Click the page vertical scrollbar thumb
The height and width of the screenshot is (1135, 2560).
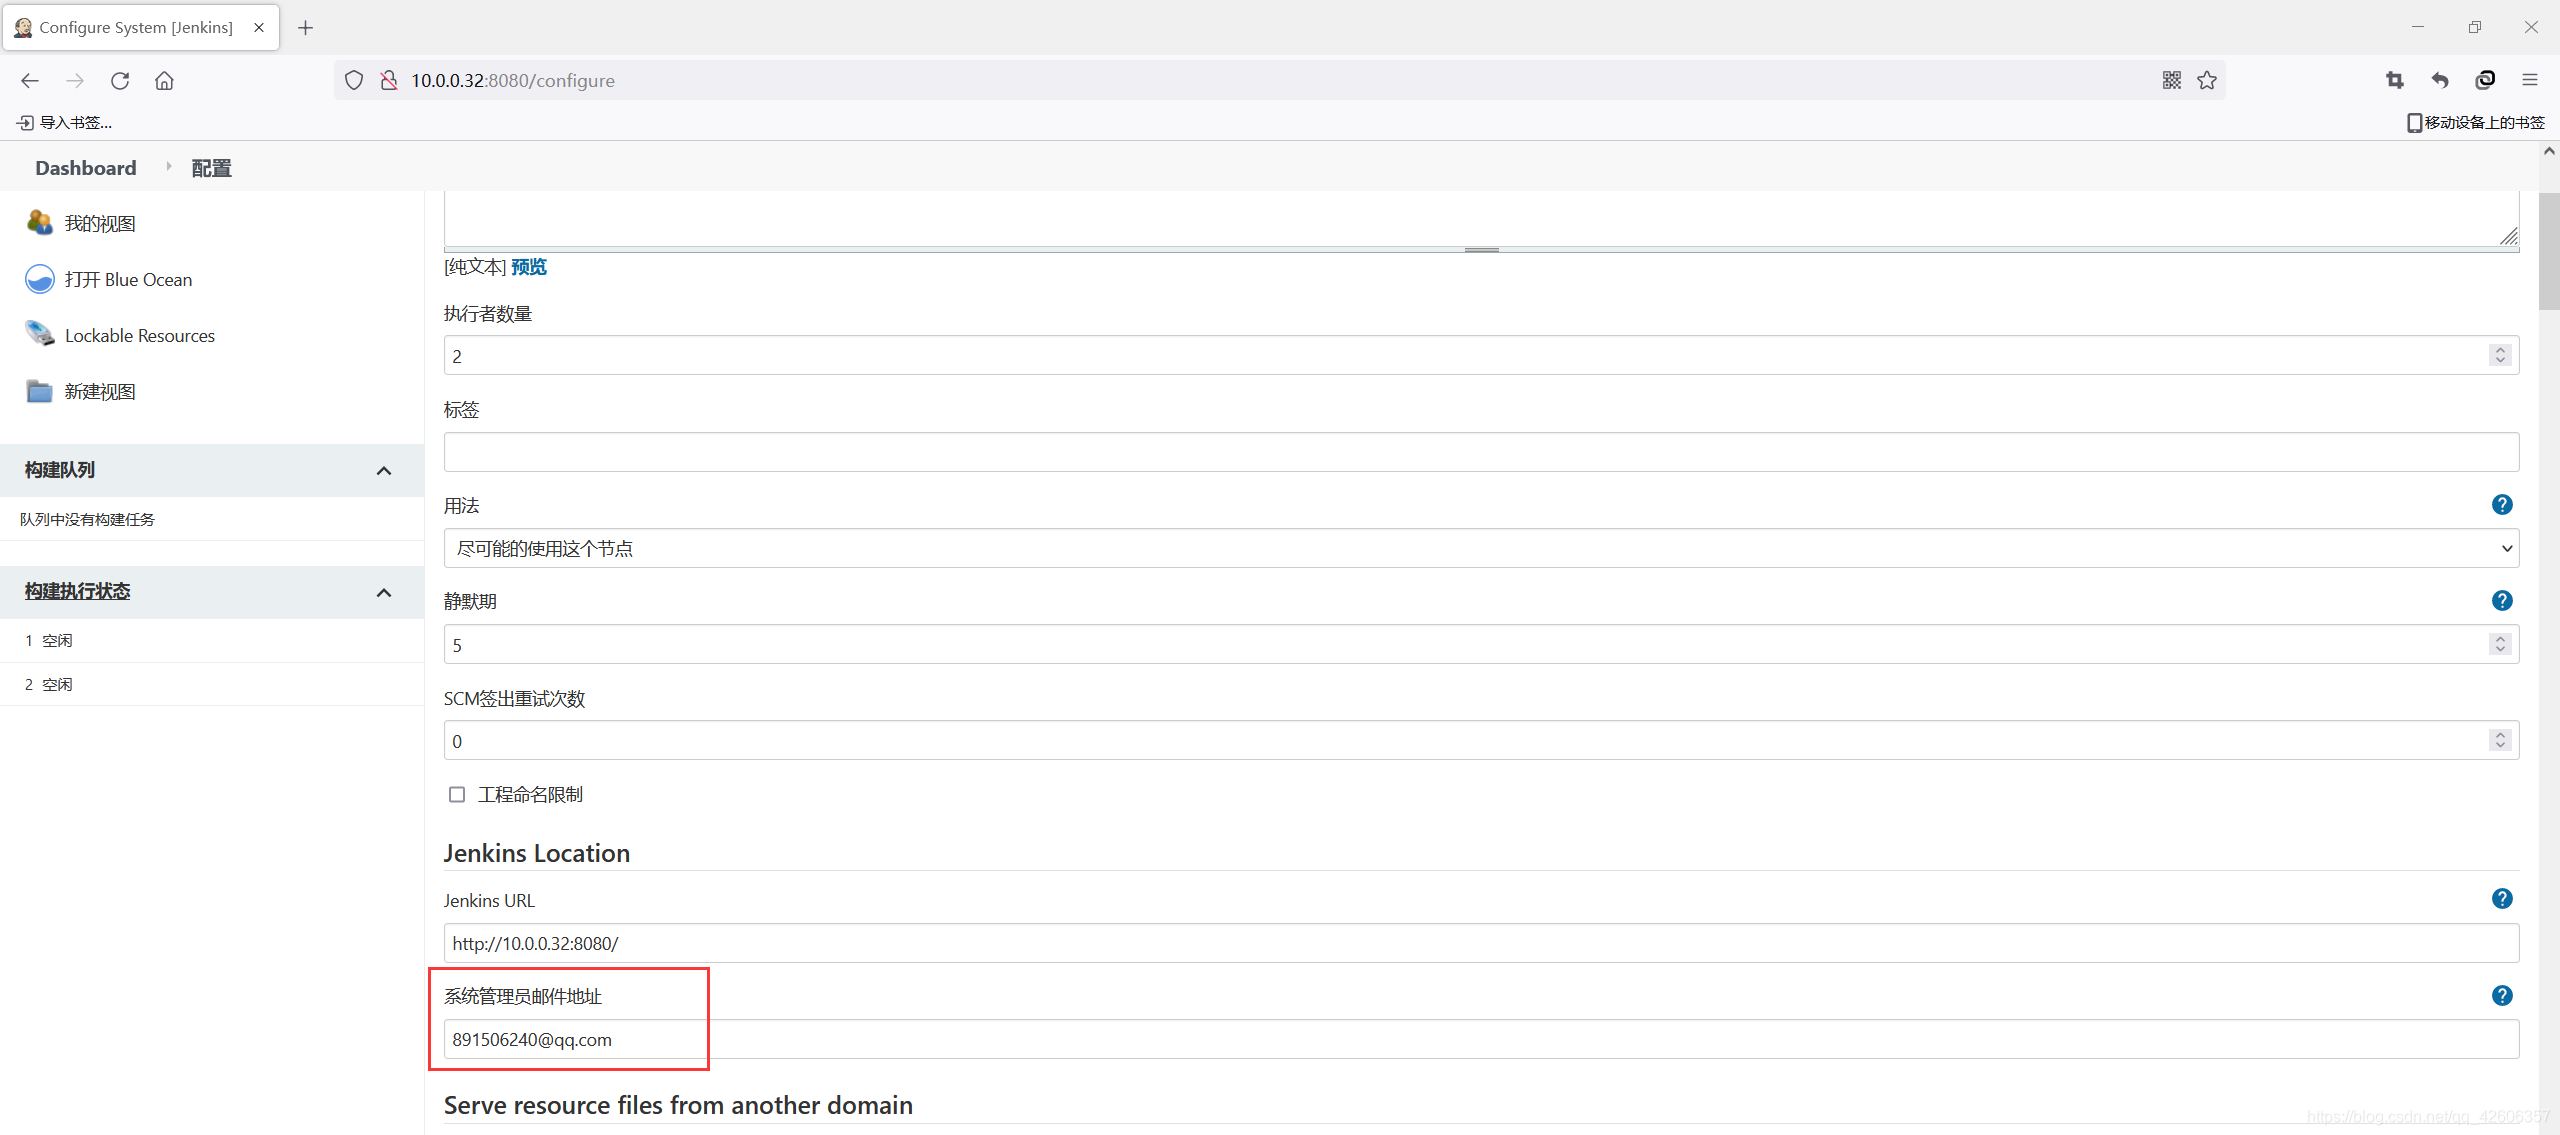pos(2549,252)
